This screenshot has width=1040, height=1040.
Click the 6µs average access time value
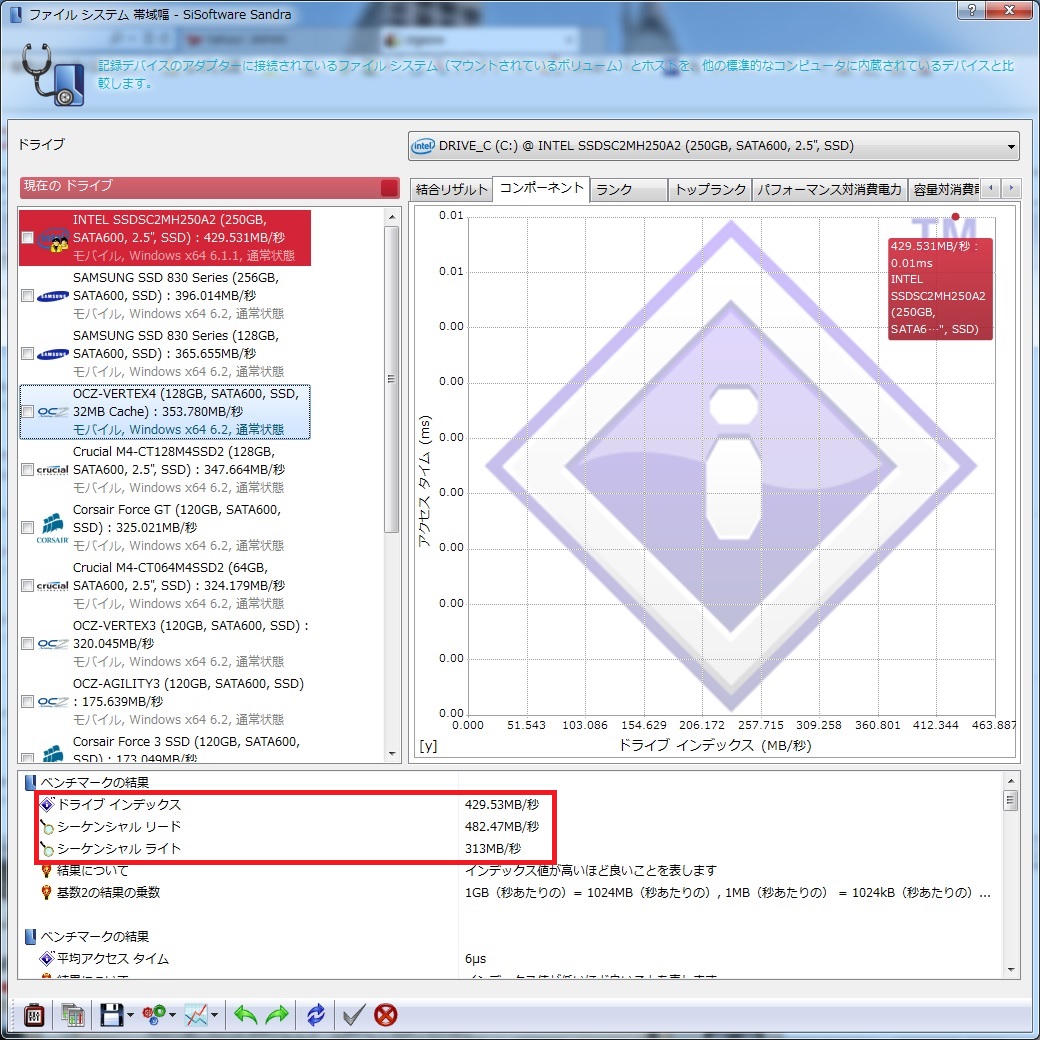[476, 959]
